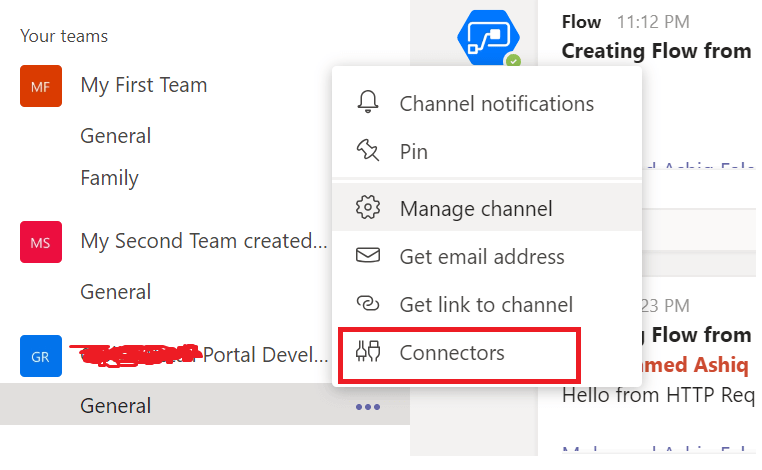Image resolution: width=762 pixels, height=470 pixels.
Task: Collapse the My First Team entry
Action: (144, 86)
